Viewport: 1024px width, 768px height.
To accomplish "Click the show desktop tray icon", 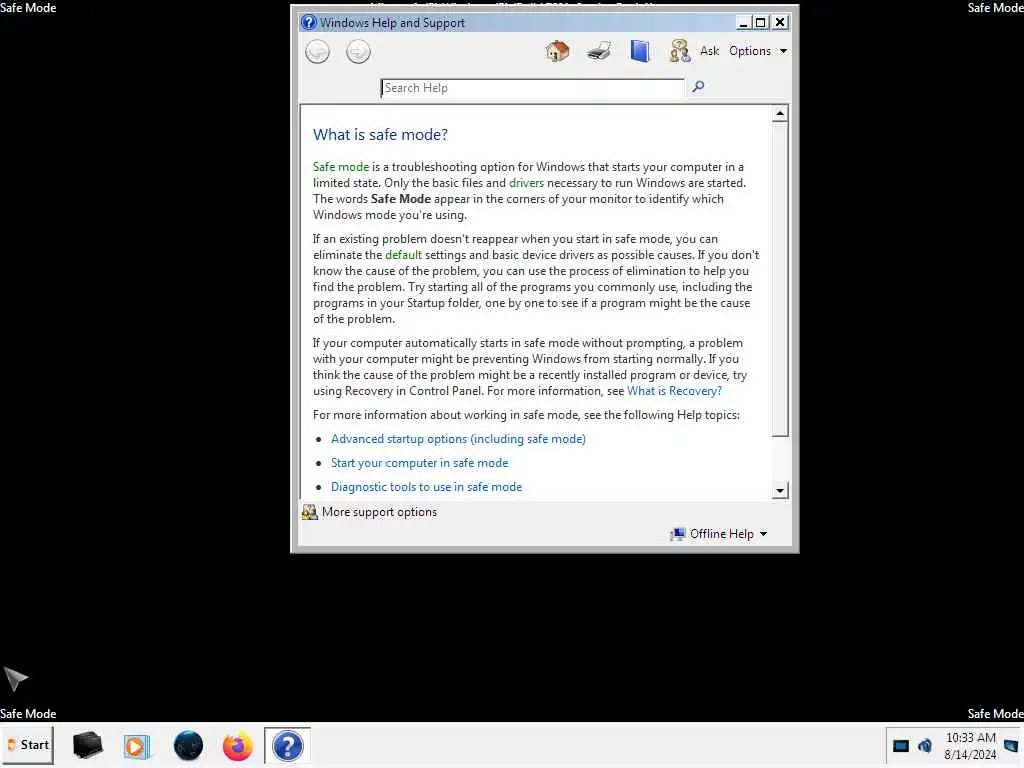I will pos(1011,746).
